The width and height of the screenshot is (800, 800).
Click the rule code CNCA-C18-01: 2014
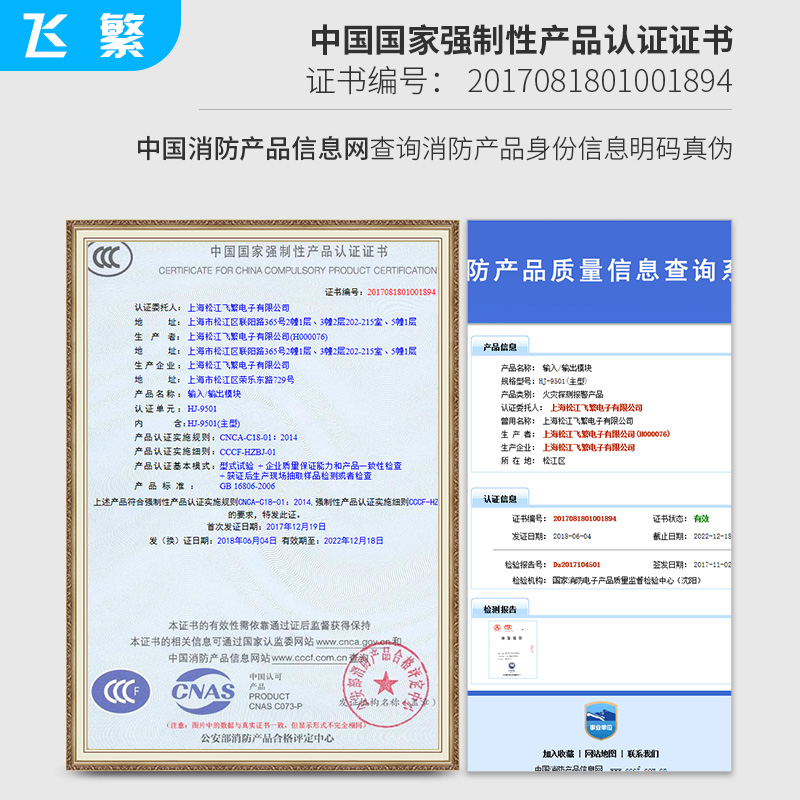coord(258,437)
